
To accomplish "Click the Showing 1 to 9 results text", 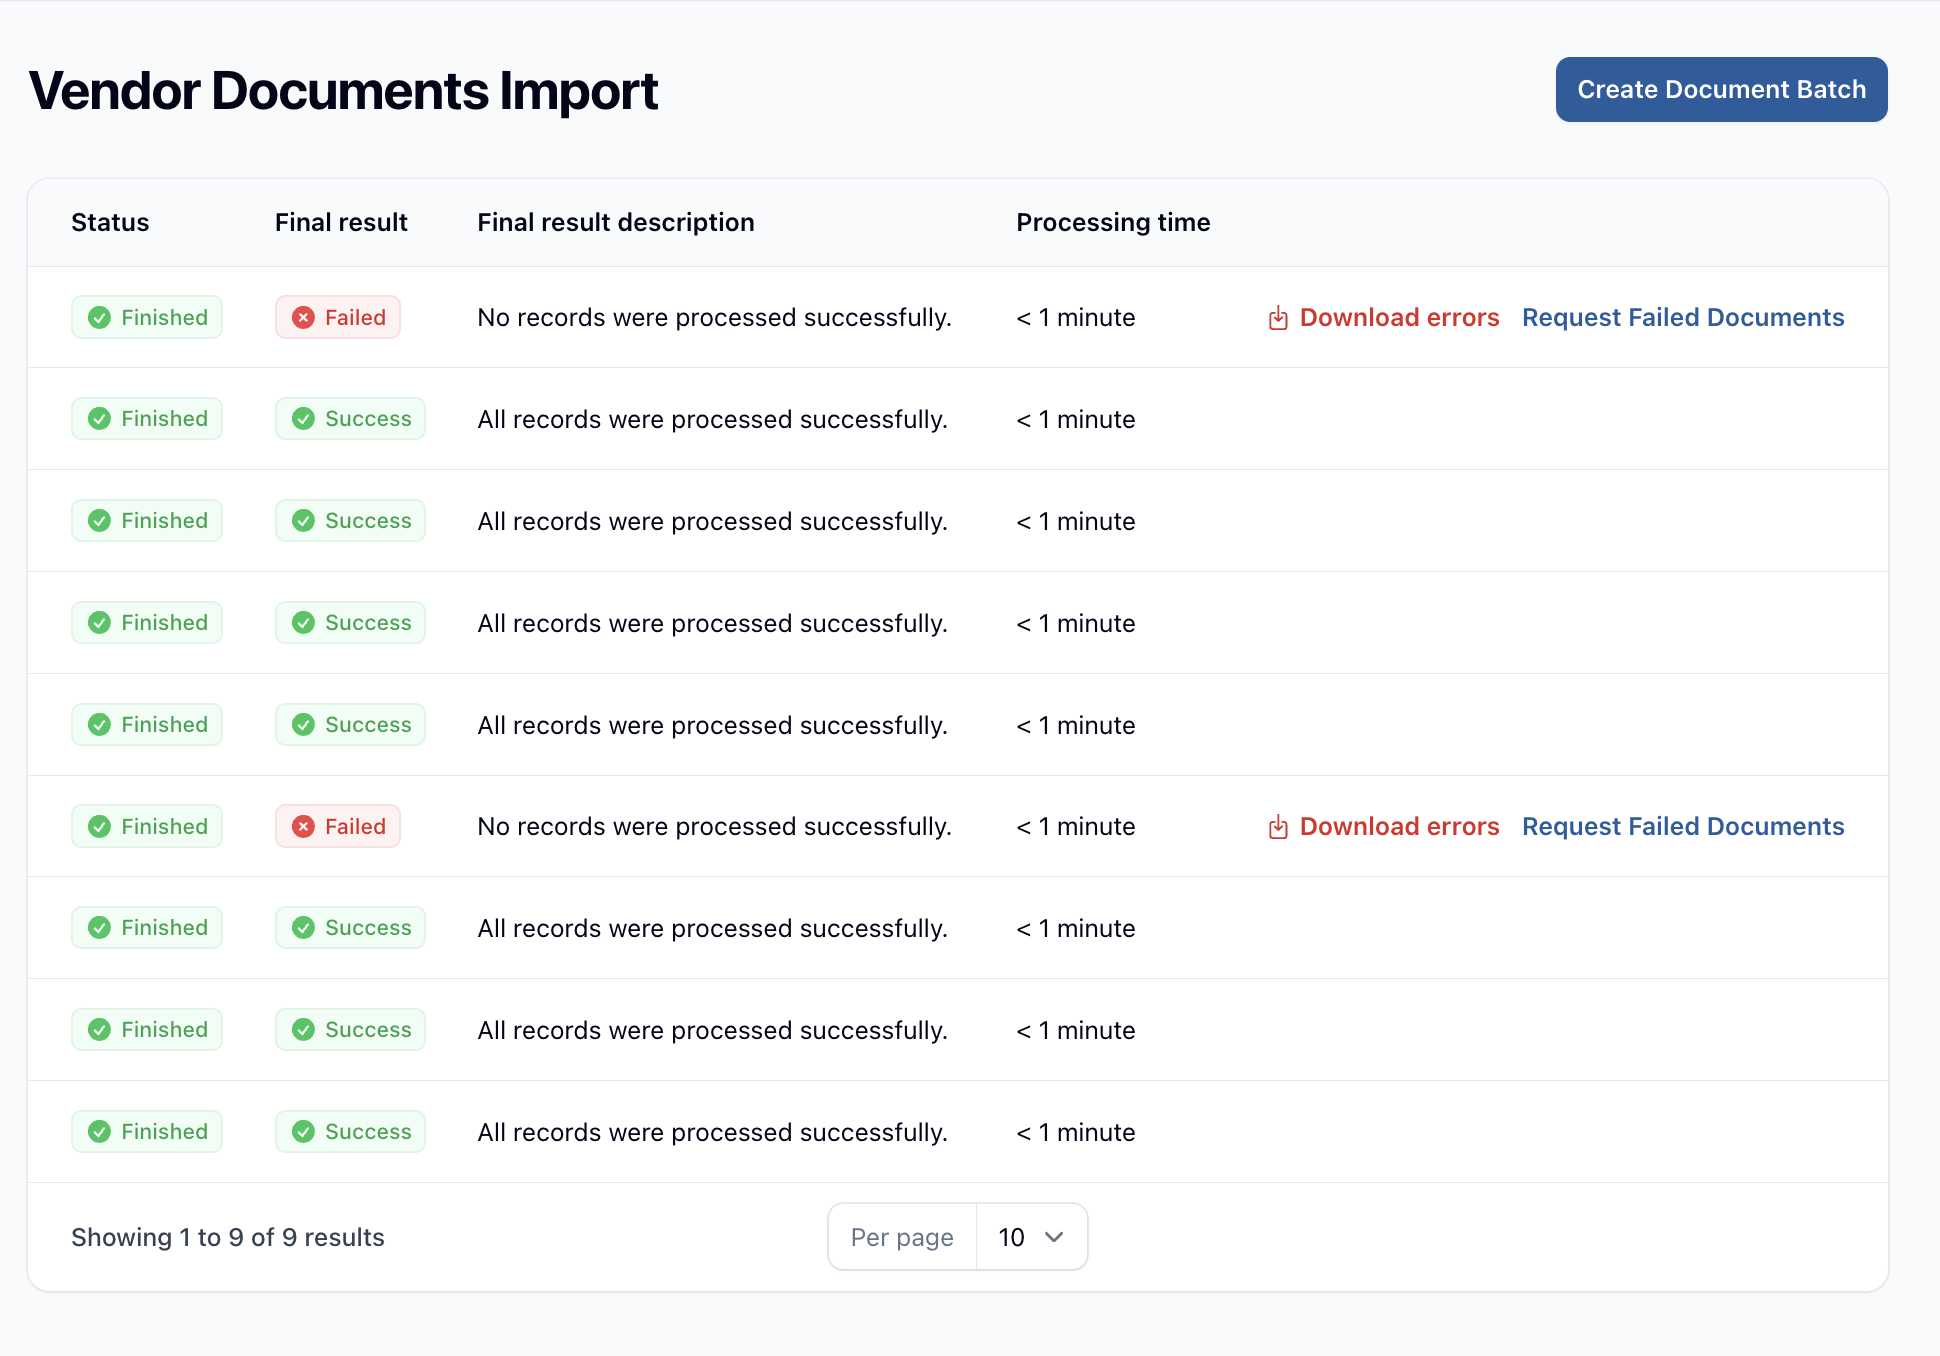I will pyautogui.click(x=228, y=1237).
